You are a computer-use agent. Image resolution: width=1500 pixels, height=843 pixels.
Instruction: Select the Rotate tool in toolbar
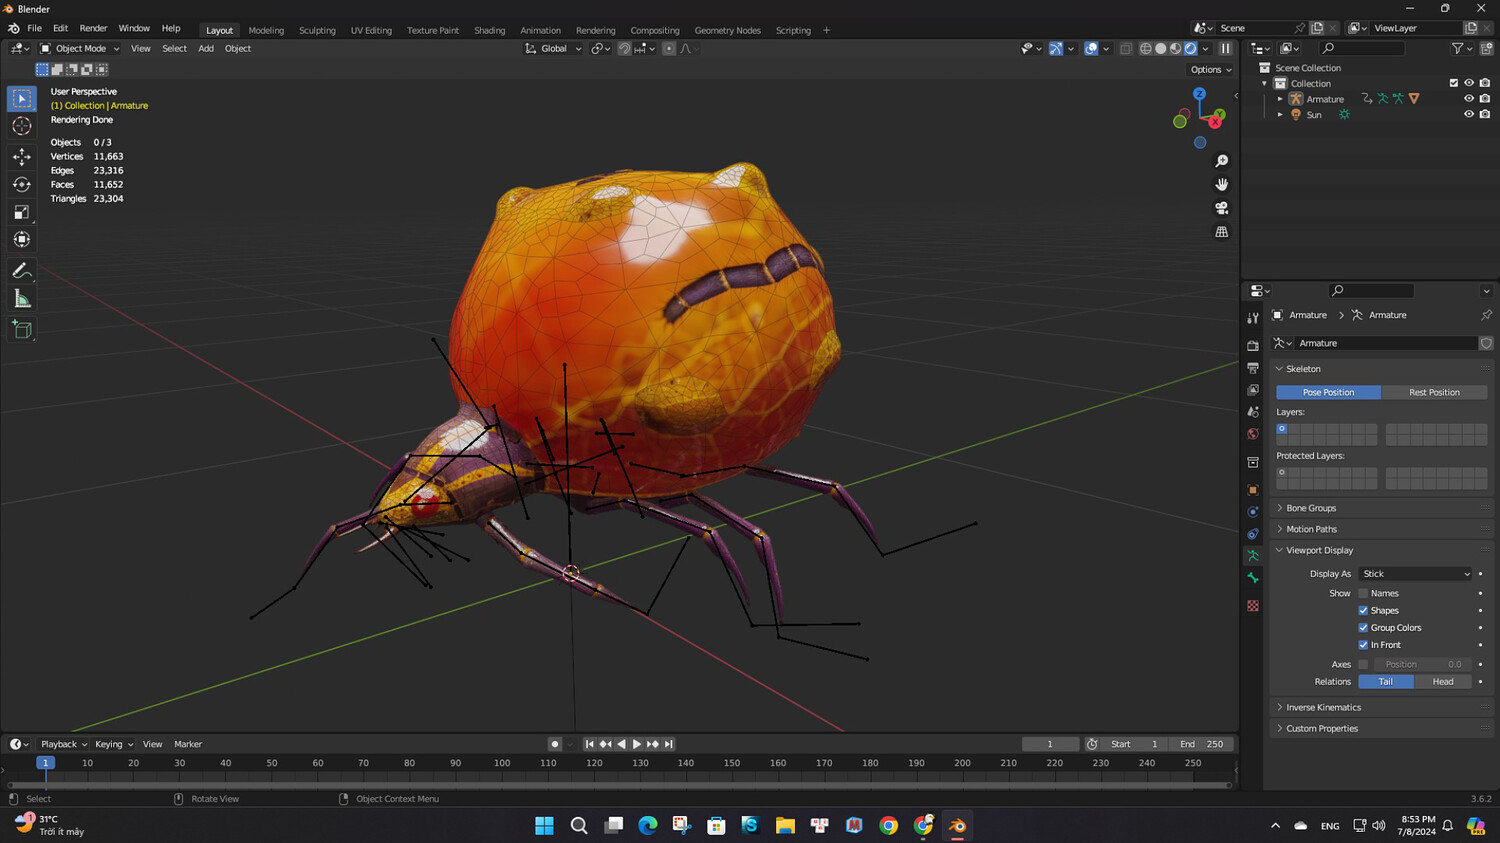pyautogui.click(x=22, y=185)
